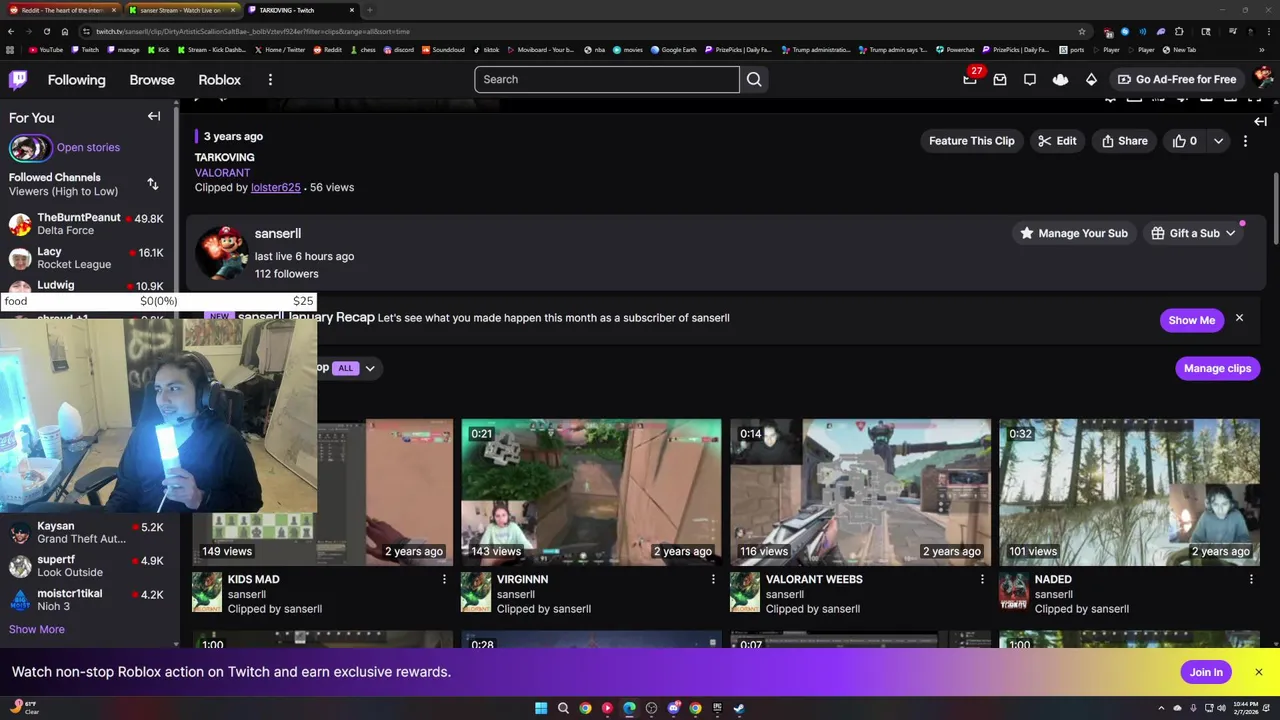Screen dimensions: 1280x720
Task: Open the Following tab
Action: (76, 80)
